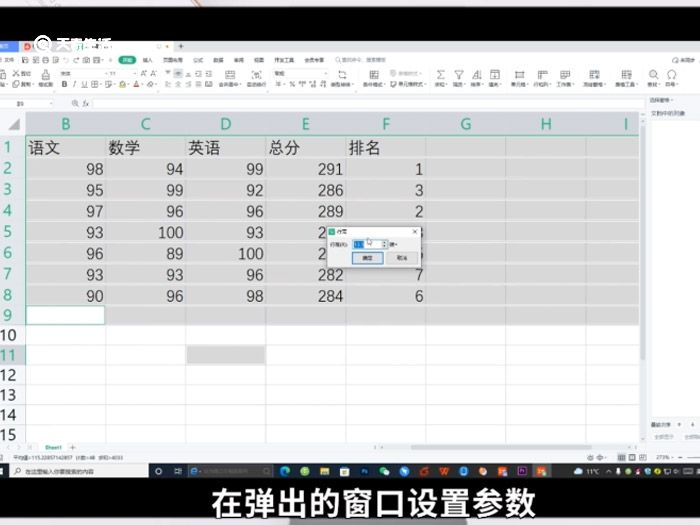The height and width of the screenshot is (525, 700).
Task: Click the Table Tools icon
Action: [626, 75]
